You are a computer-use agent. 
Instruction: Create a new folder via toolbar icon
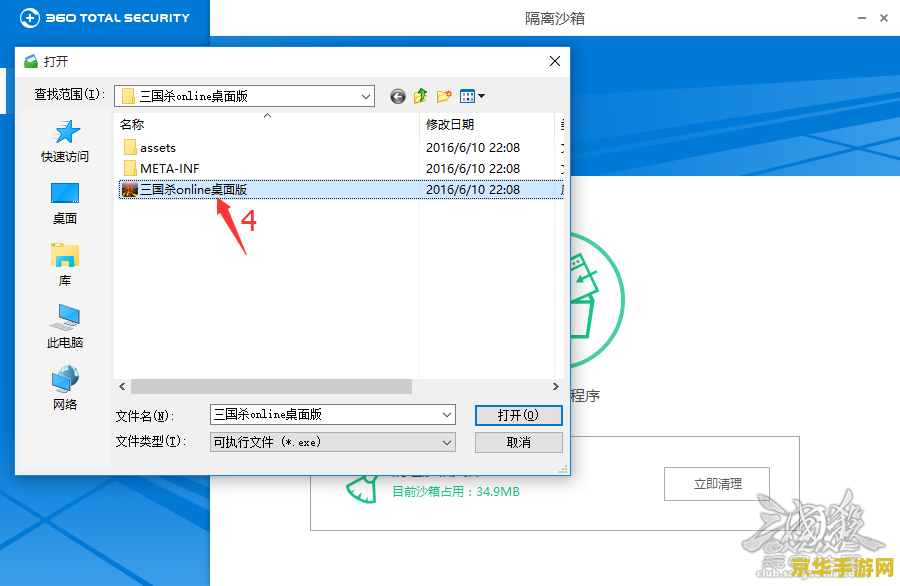point(444,96)
